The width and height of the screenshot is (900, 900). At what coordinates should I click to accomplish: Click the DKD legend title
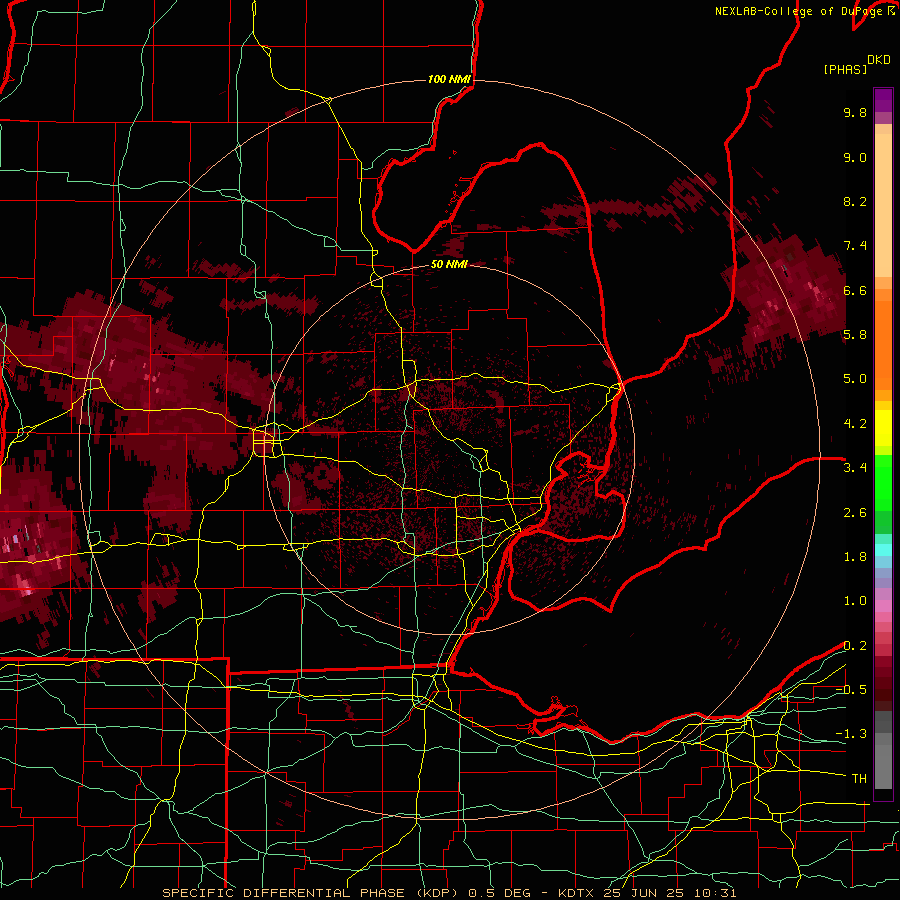[x=878, y=60]
